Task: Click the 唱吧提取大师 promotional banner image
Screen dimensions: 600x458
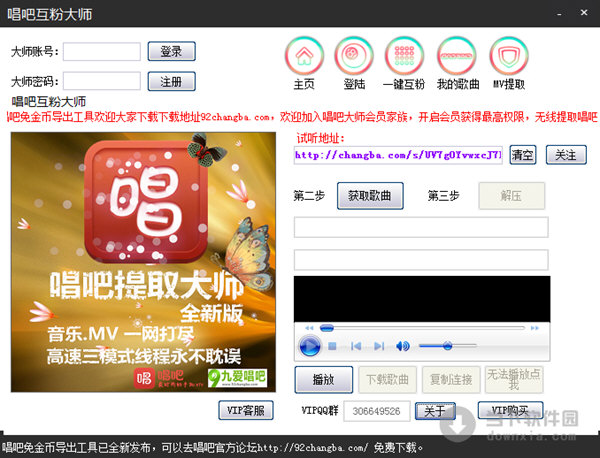Action: point(143,262)
